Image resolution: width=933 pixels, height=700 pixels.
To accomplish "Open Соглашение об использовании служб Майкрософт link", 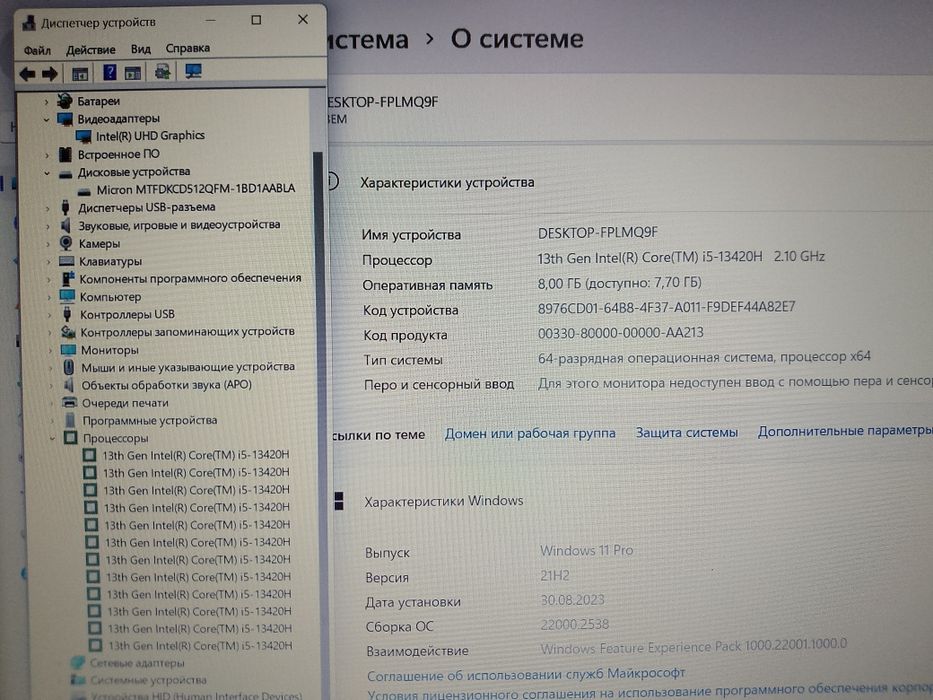I will pyautogui.click(x=526, y=674).
